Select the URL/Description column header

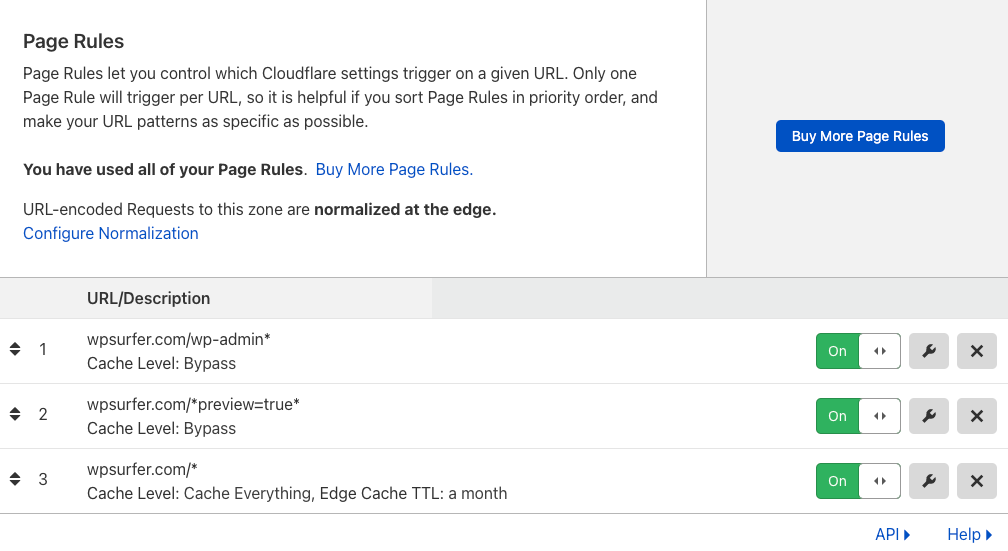(149, 298)
